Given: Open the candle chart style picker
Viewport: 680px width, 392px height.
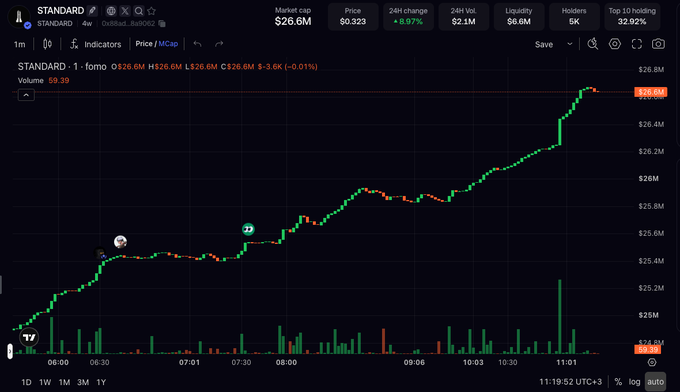Looking at the screenshot, I should [47, 44].
